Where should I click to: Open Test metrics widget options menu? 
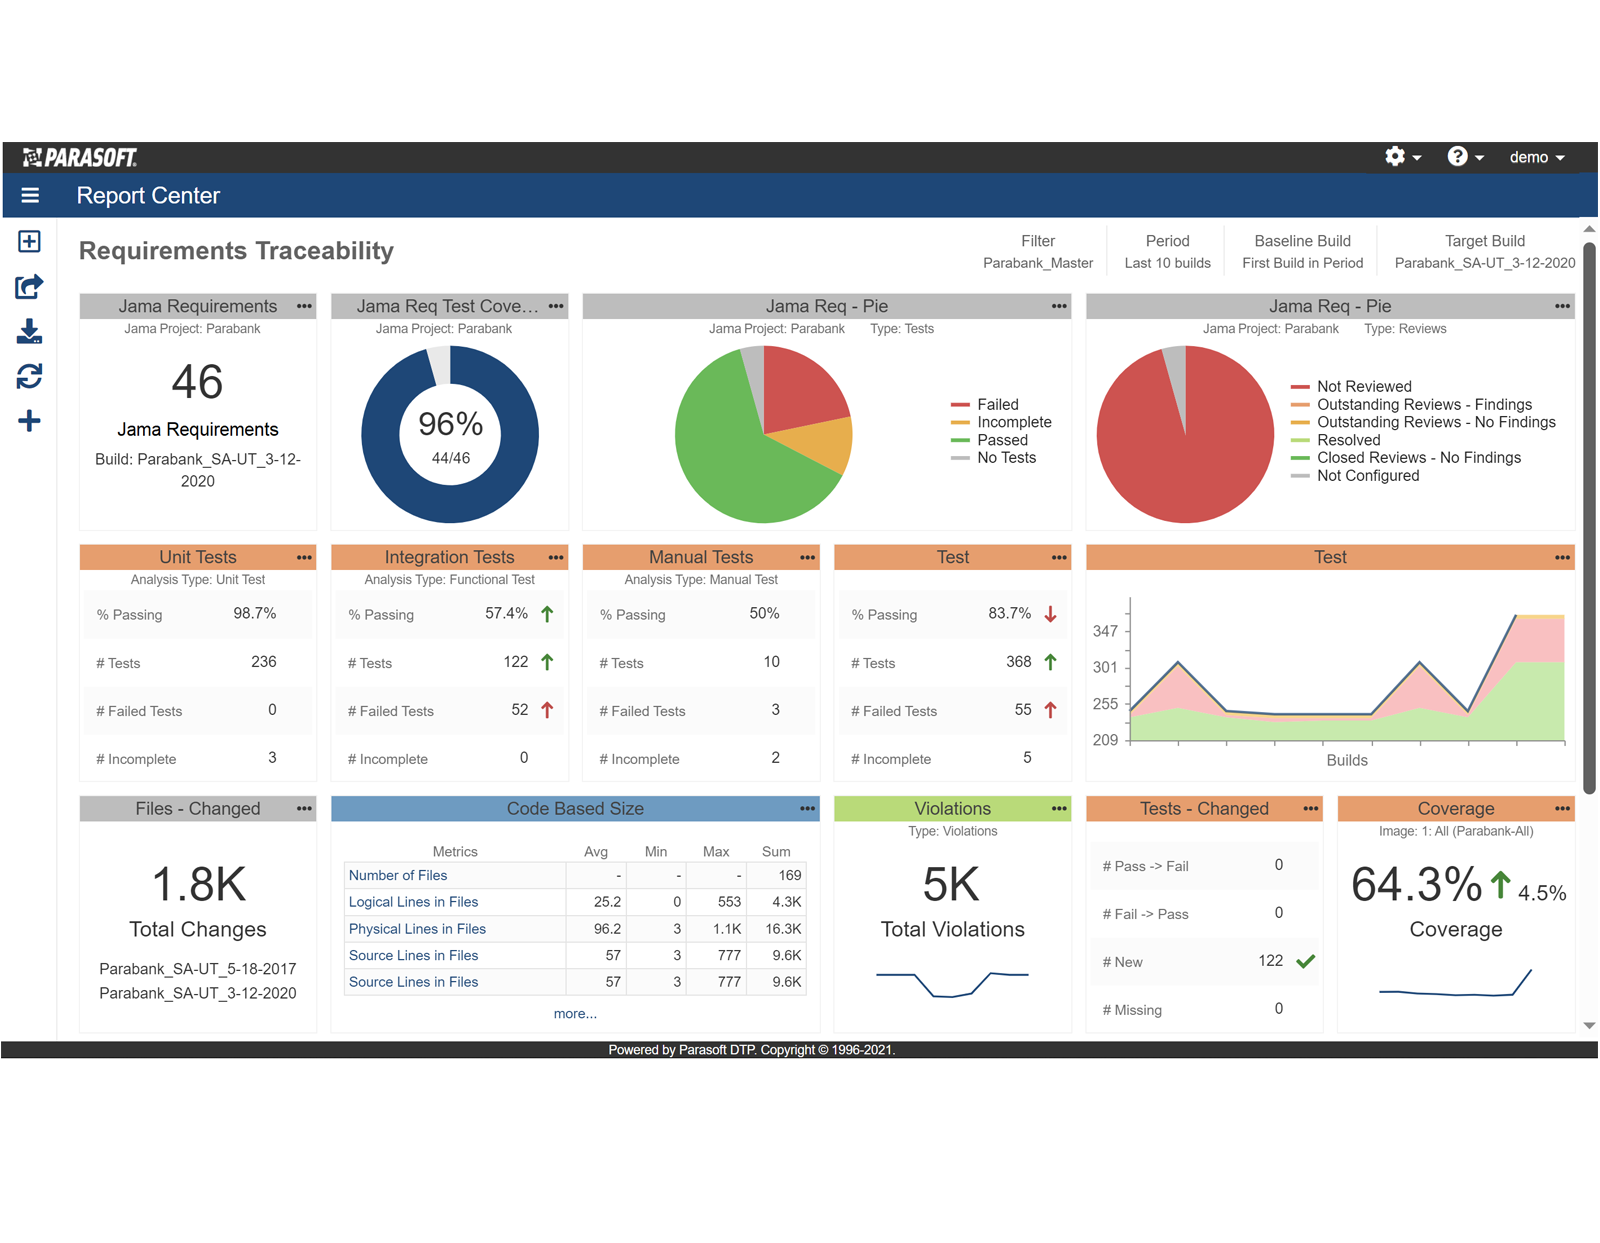[x=1059, y=557]
